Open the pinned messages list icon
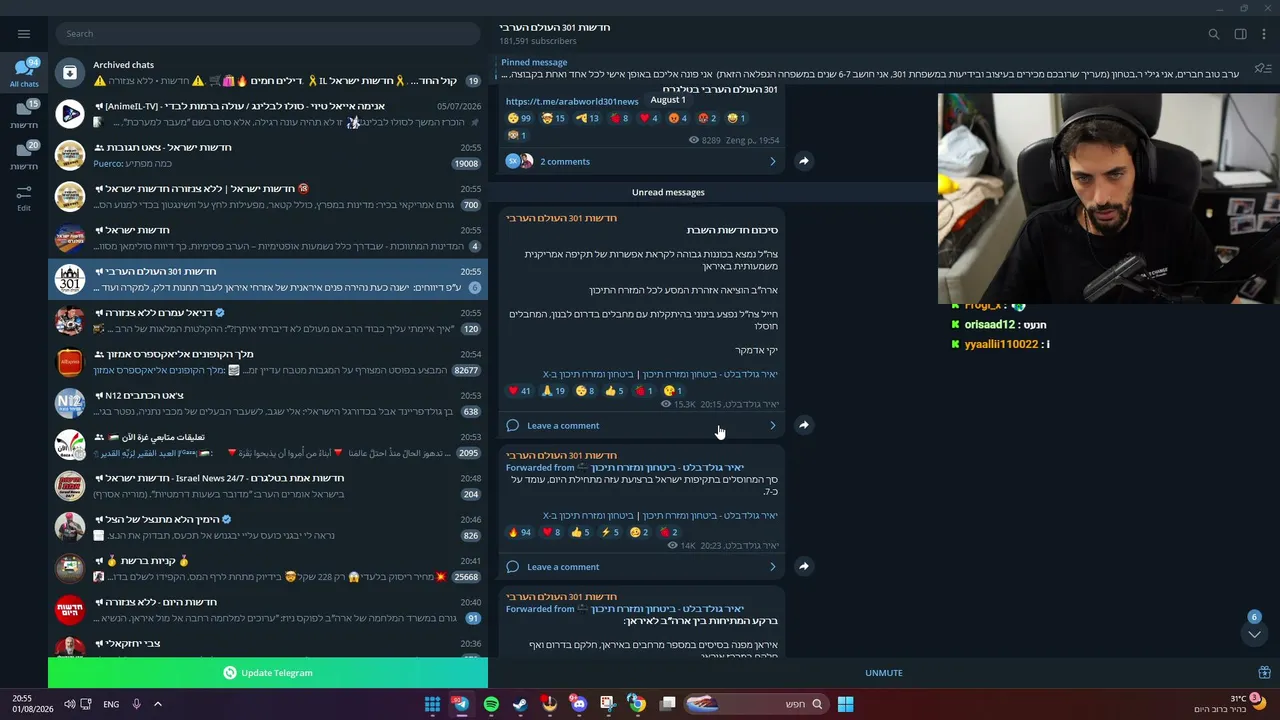1280x720 pixels. click(1263, 68)
